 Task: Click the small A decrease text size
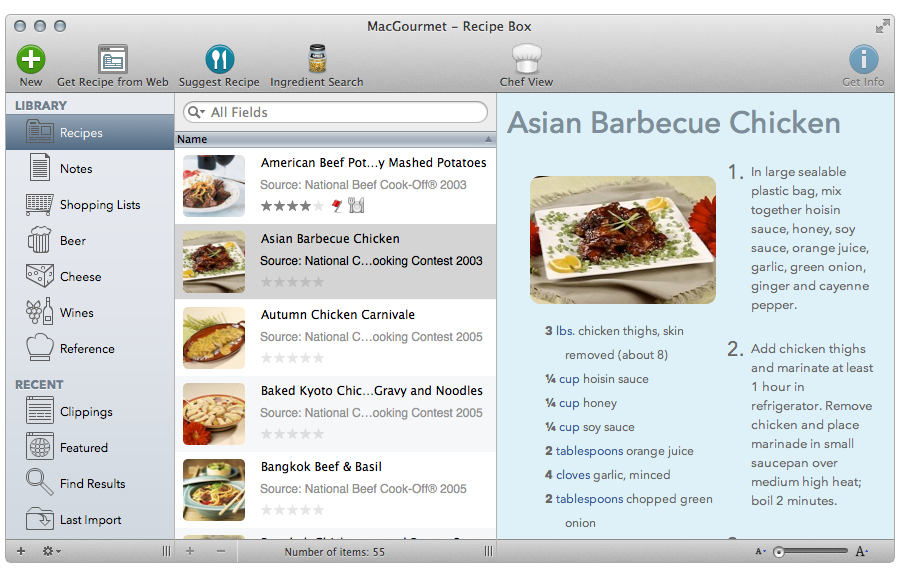[760, 551]
